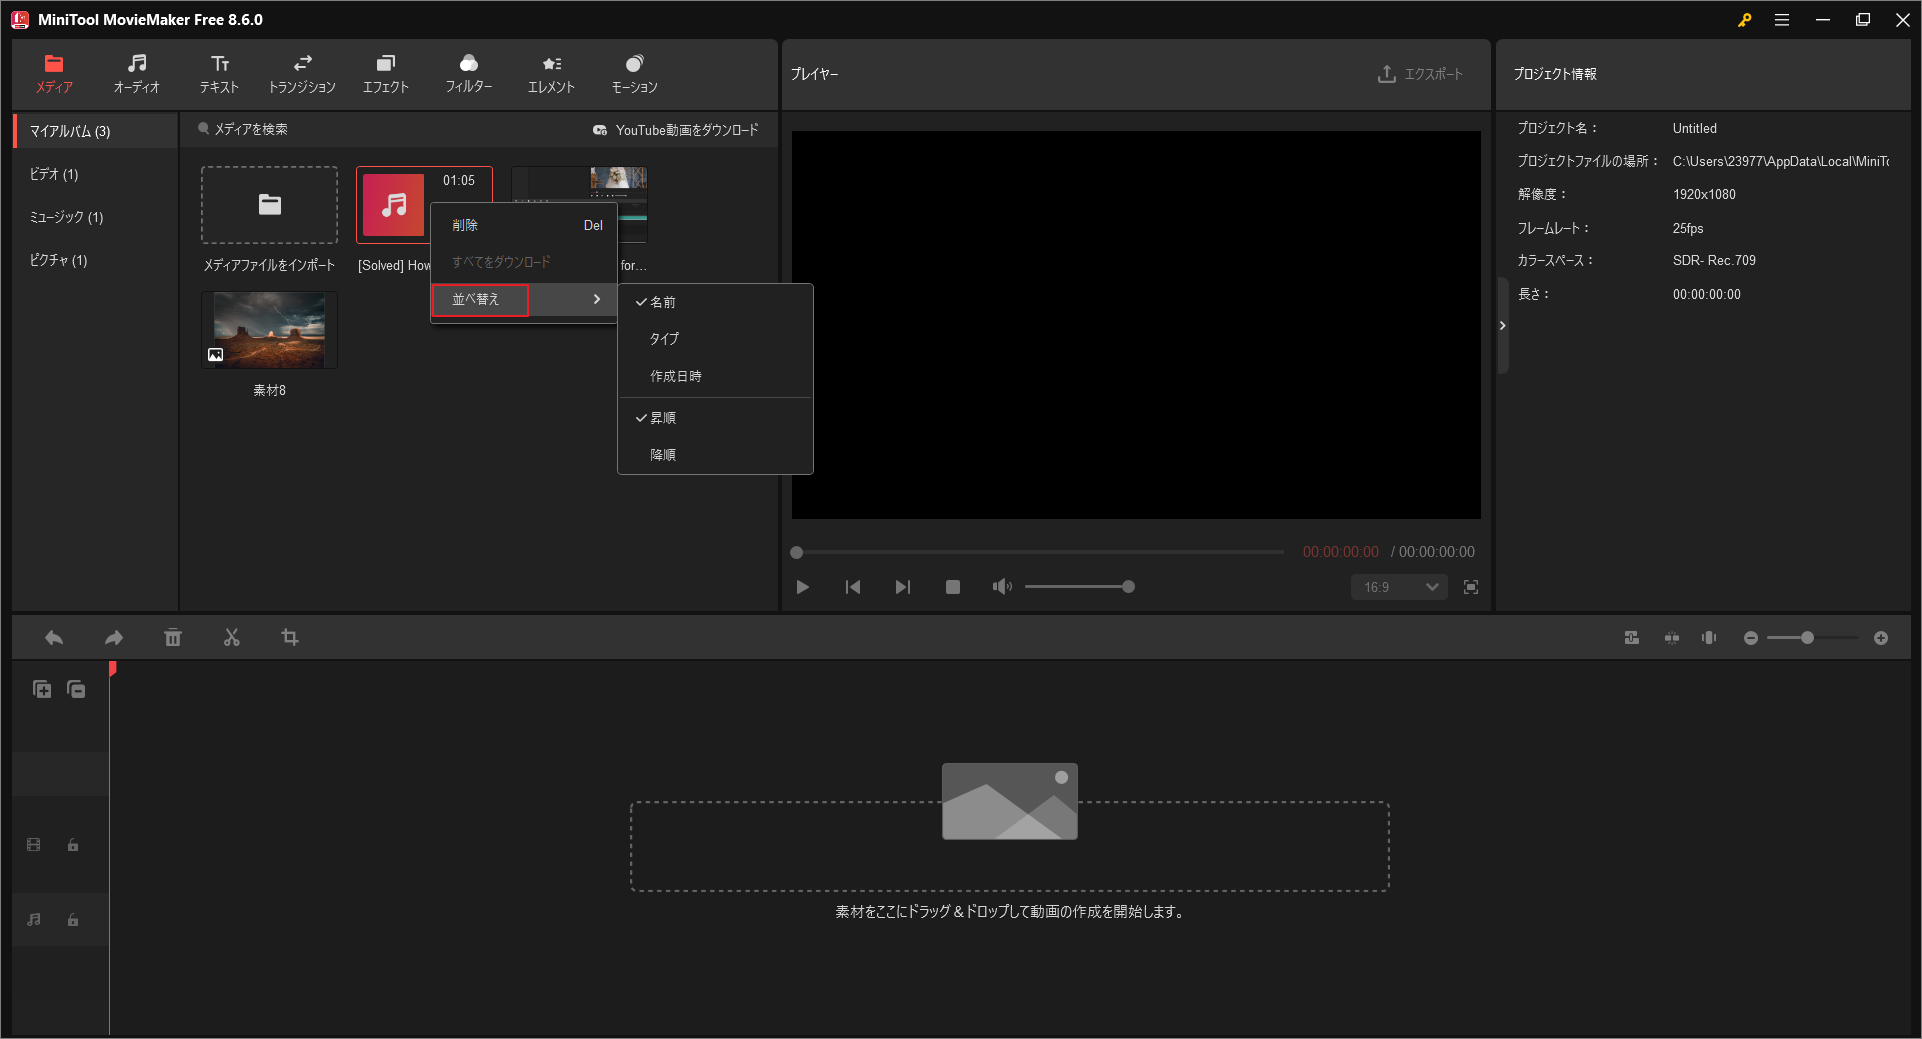Select the 素材8 image thumbnail
The width and height of the screenshot is (1922, 1039).
268,330
